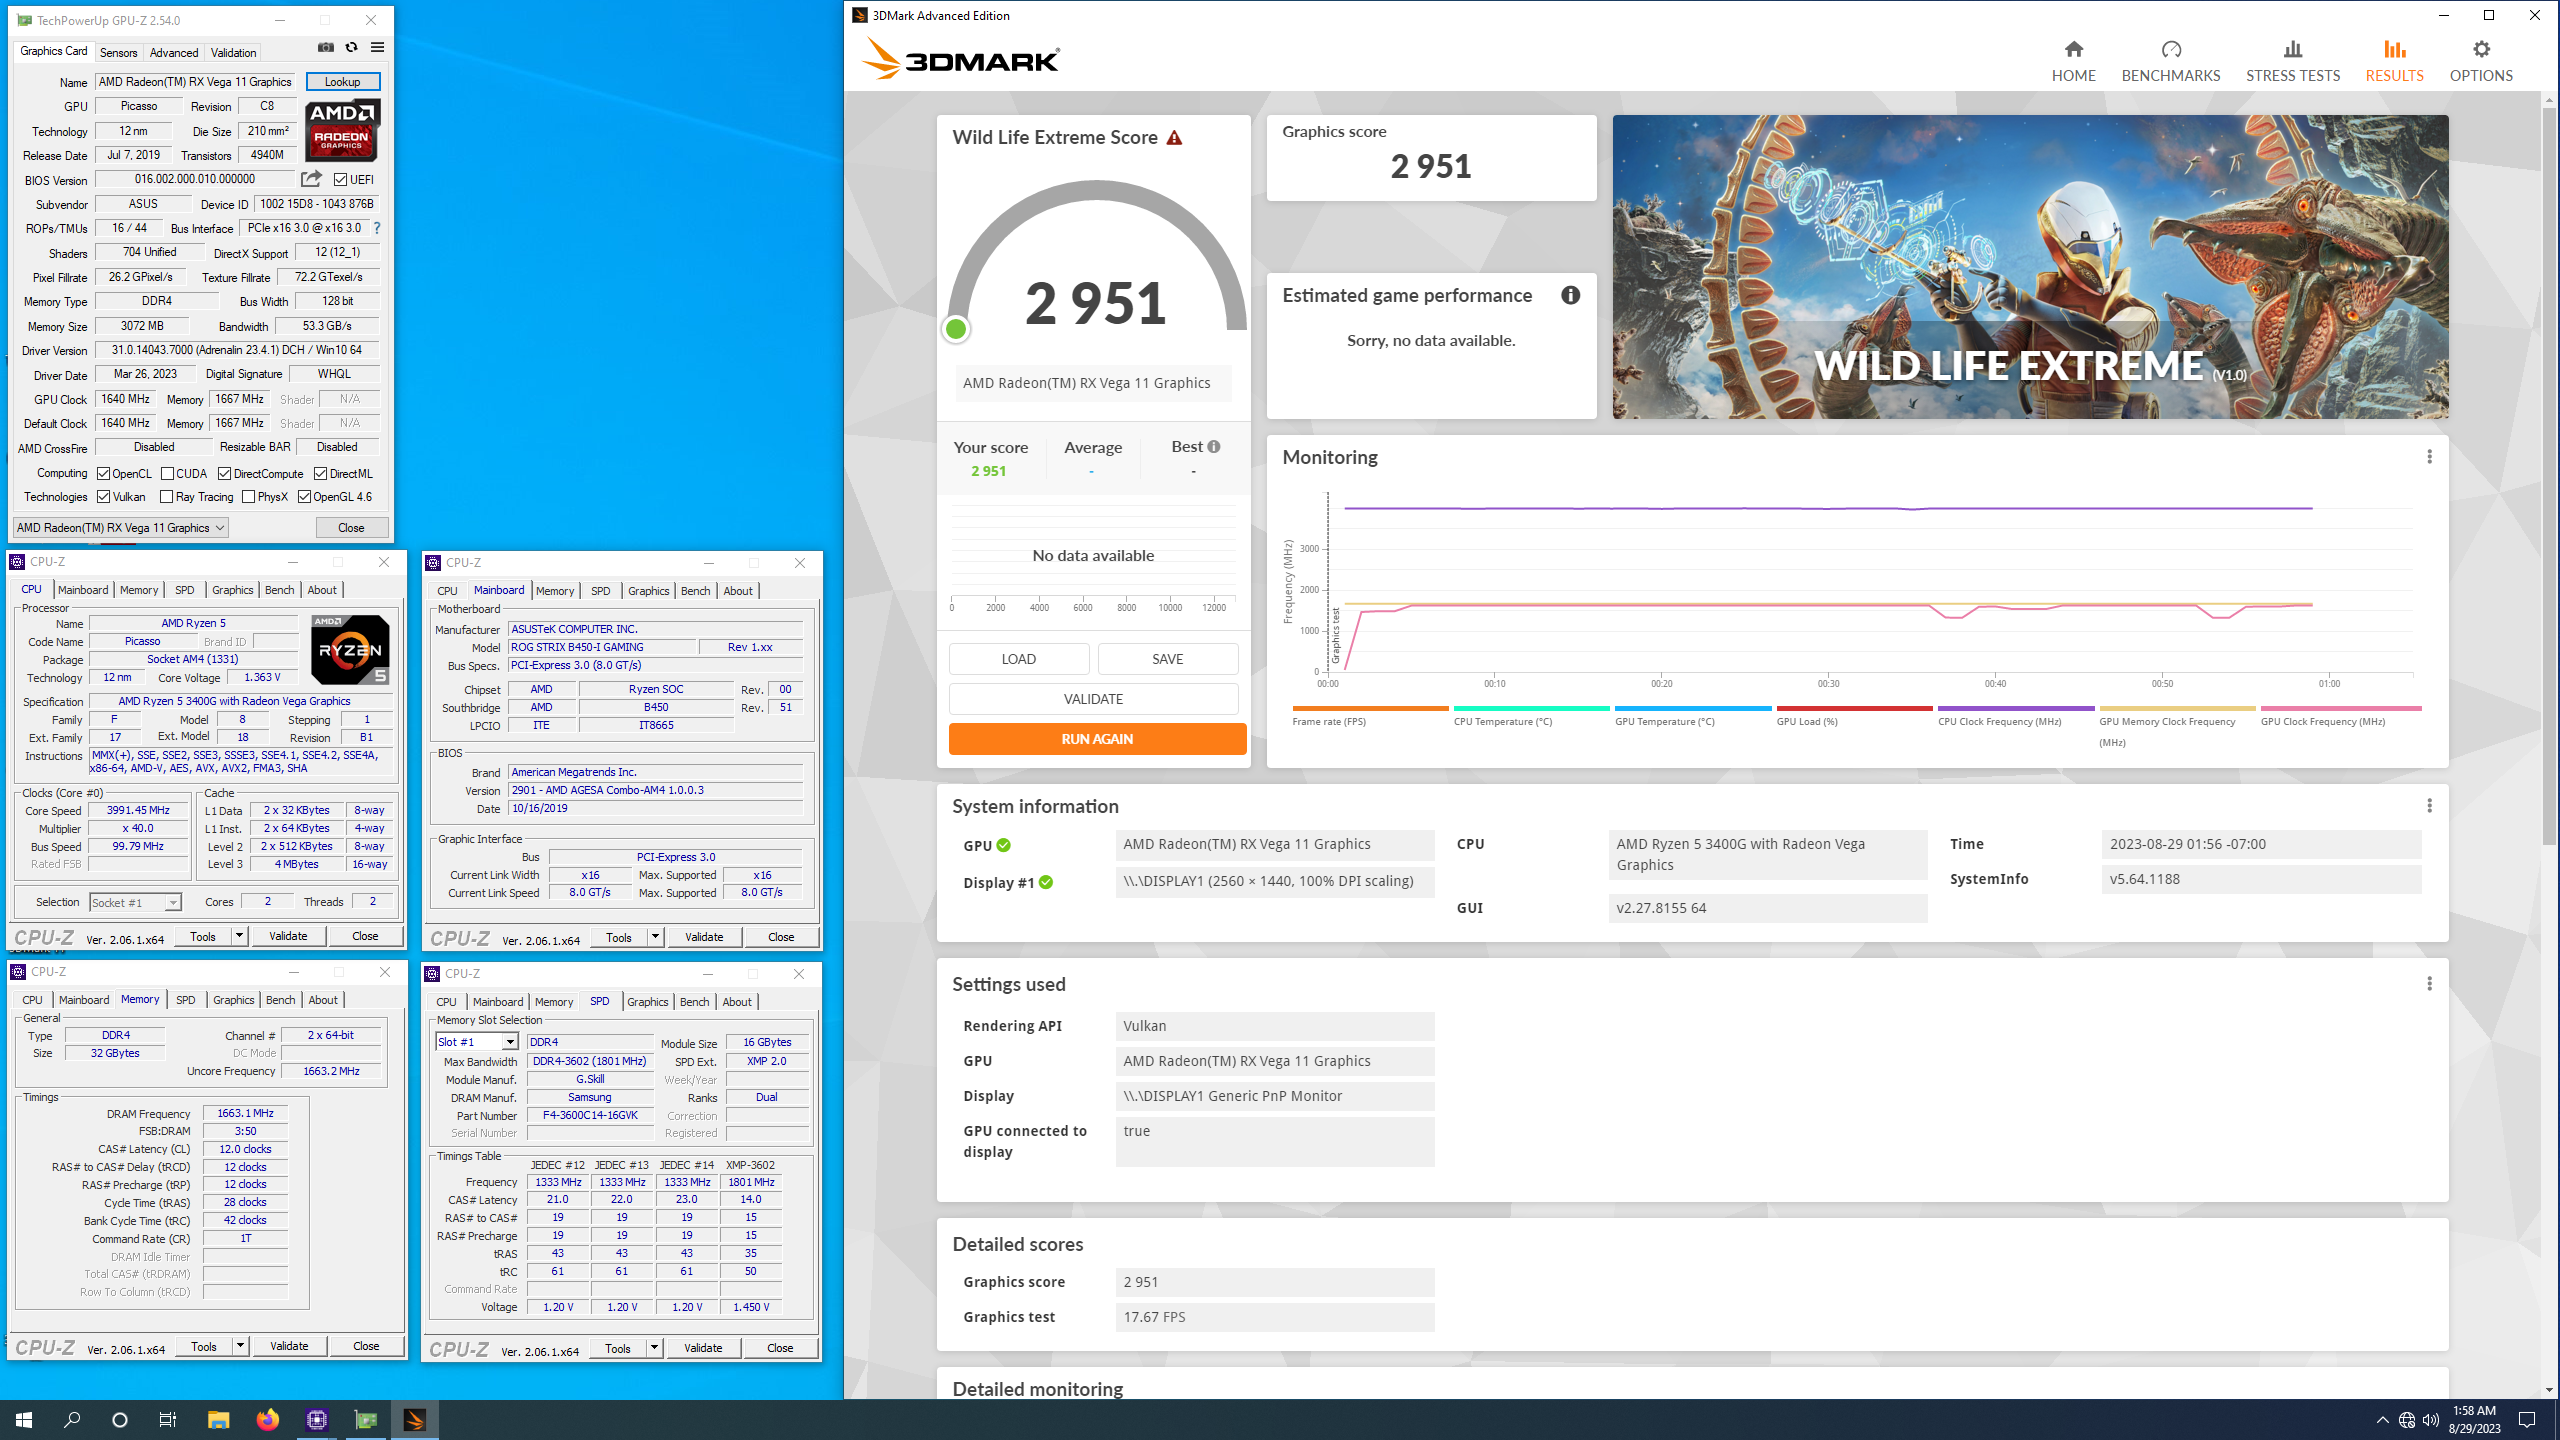2560x1440 pixels.
Task: Toggle the CUDA checkbox in GPU-Z
Action: pyautogui.click(x=167, y=474)
